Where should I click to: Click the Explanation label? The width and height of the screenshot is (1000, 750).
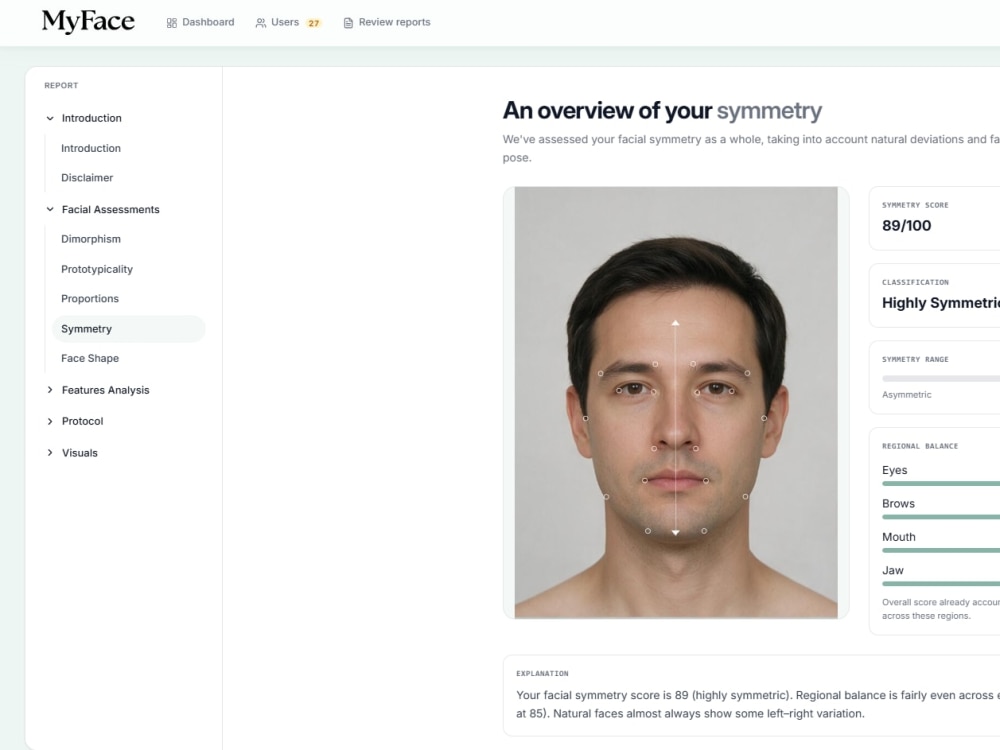pos(542,673)
